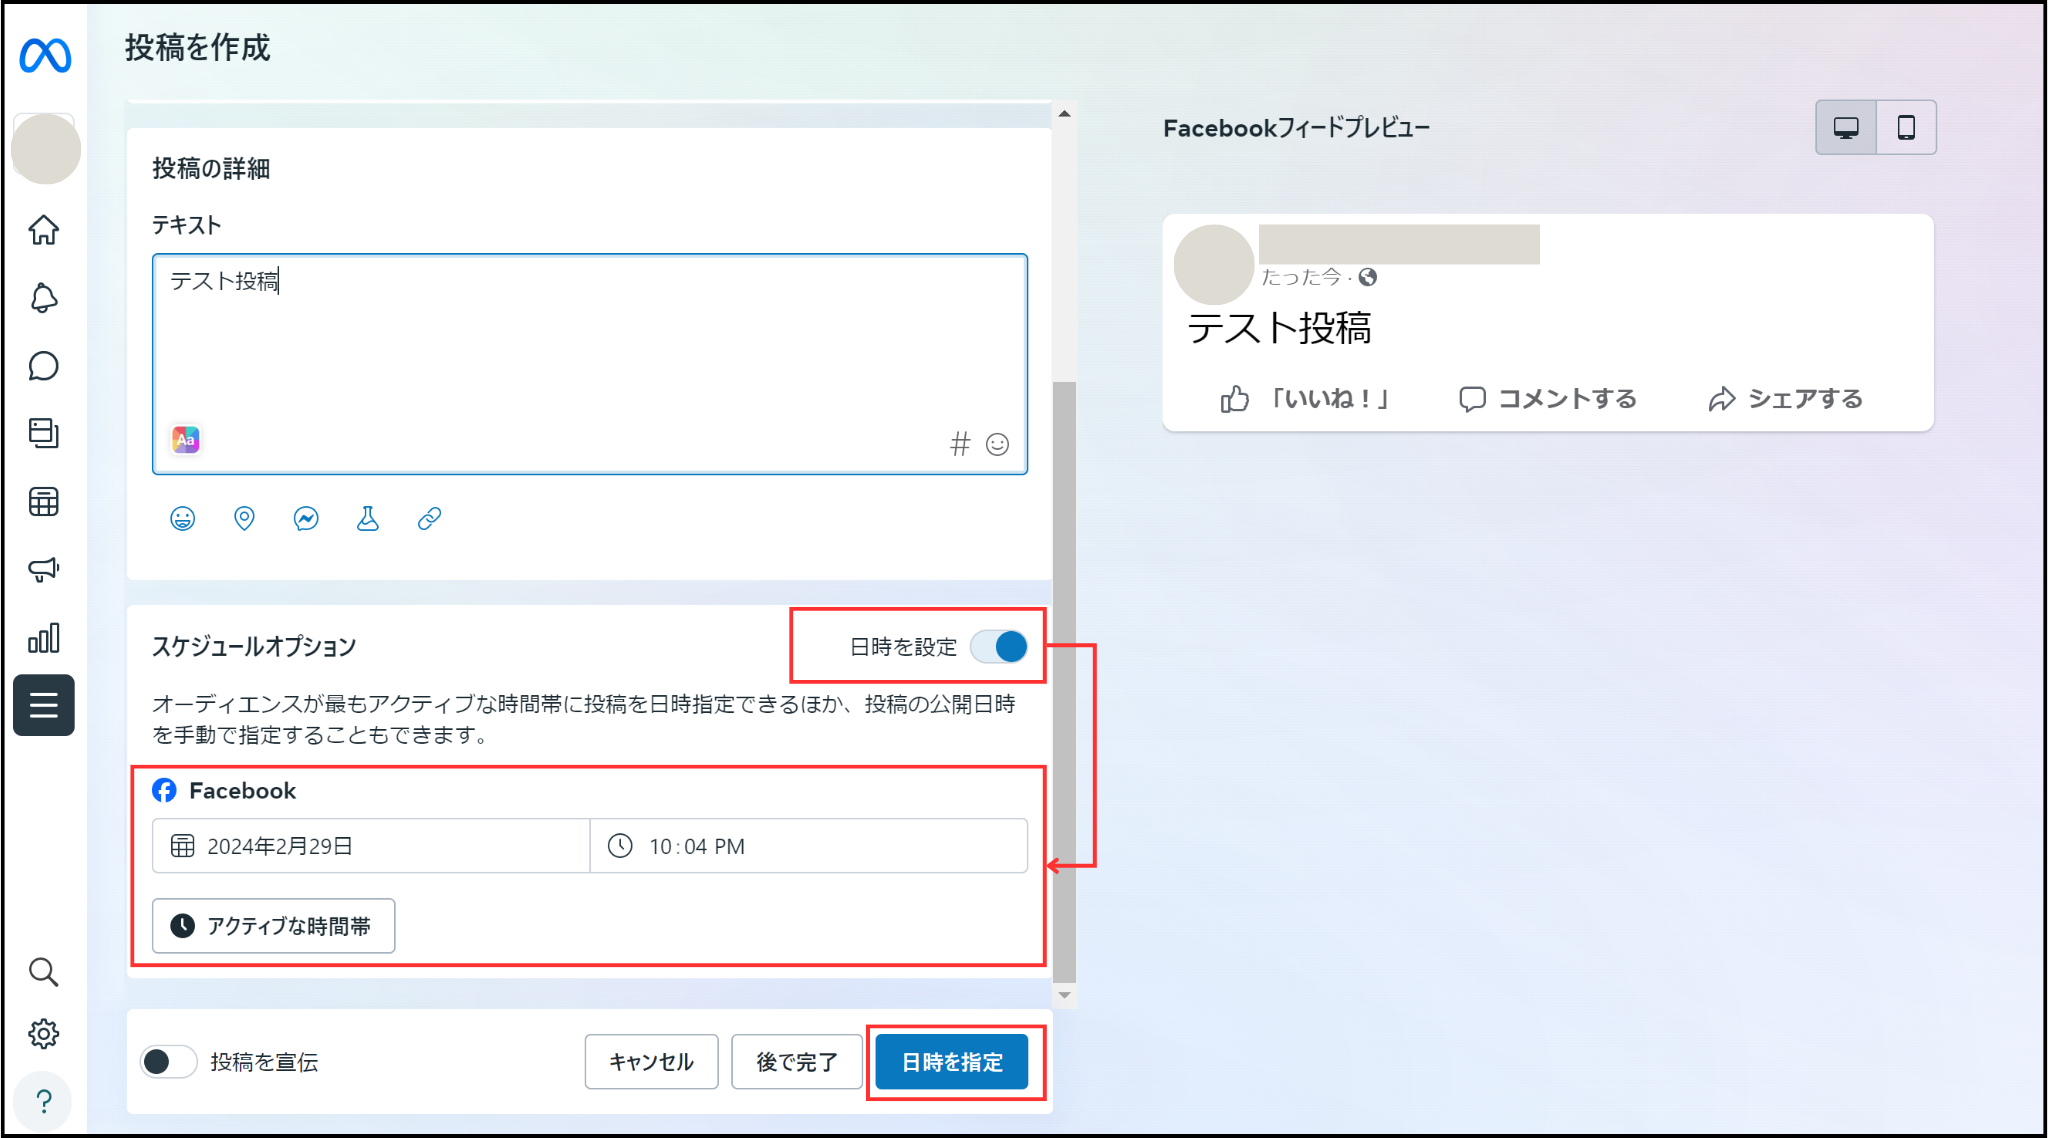Click the help question mark icon
This screenshot has height=1138, width=2048.
pyautogui.click(x=44, y=1102)
